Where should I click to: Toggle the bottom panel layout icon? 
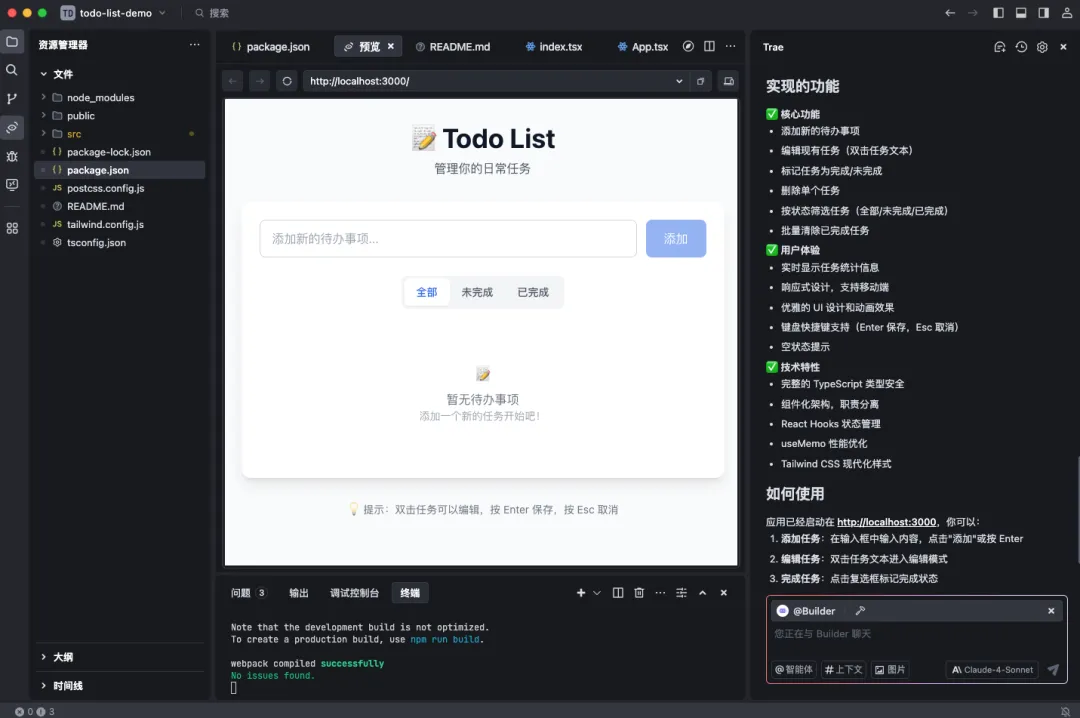(x=1021, y=12)
